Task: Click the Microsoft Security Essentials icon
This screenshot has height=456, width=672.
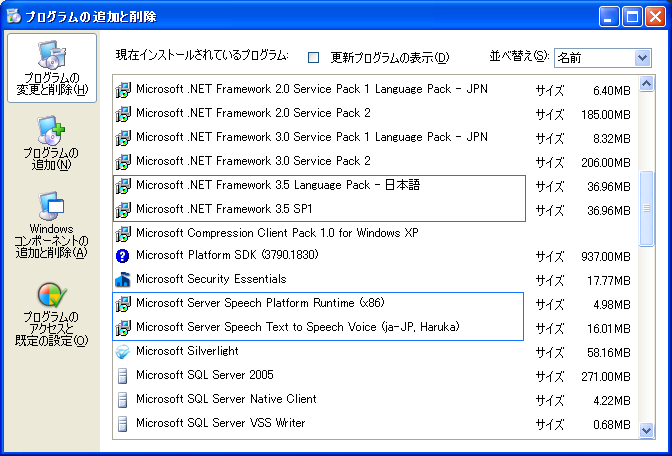Action: pyautogui.click(x=123, y=280)
